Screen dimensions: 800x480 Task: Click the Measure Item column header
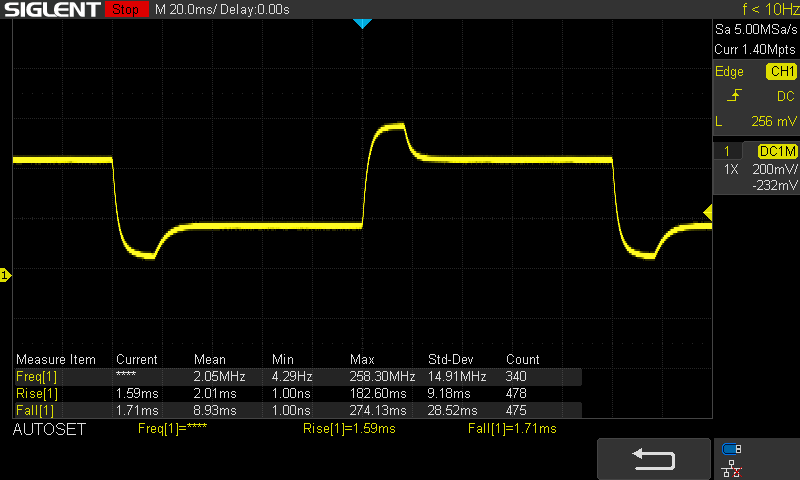[x=56, y=360]
